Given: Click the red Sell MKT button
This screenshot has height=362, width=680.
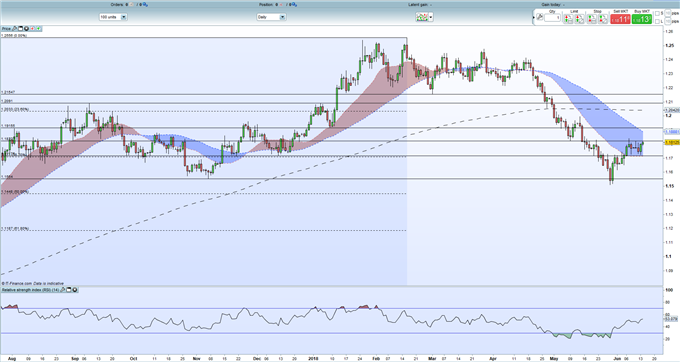Looking at the screenshot, I should 620,19.
